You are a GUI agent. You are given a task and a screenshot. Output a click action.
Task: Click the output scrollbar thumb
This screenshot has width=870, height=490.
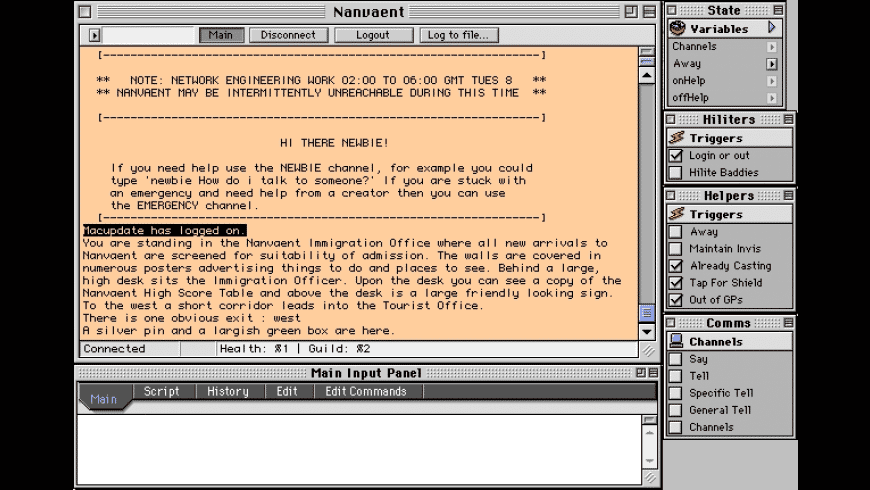(647, 314)
